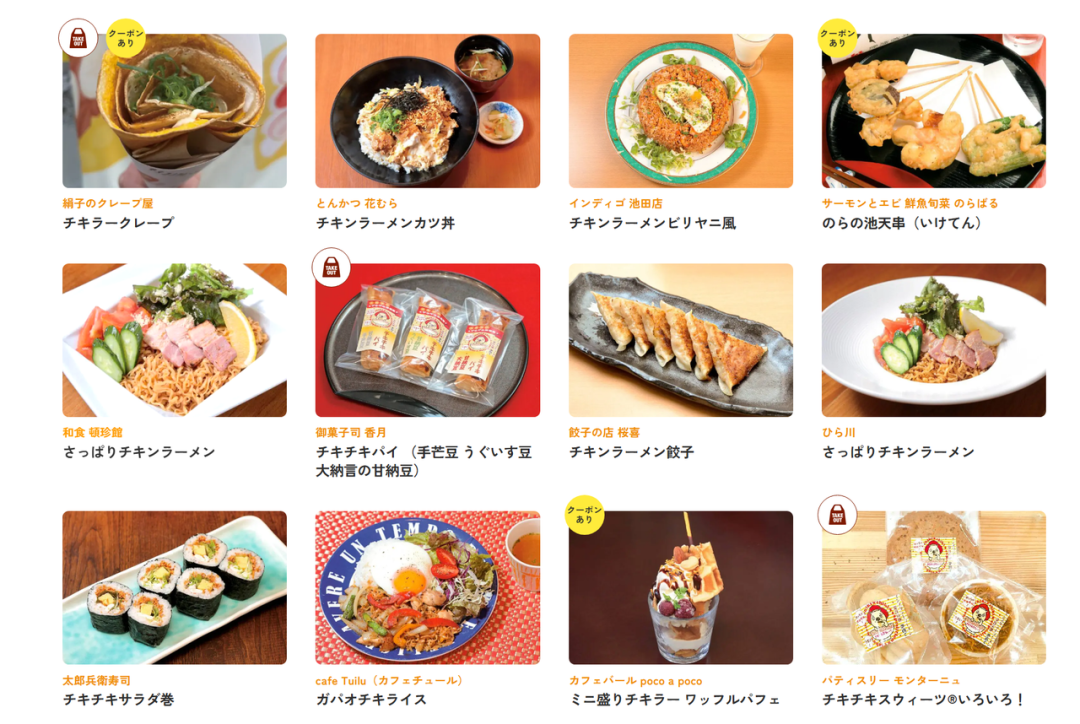
Task: Click the title チキチキスウィーツ®いろいろ！
Action: click(x=924, y=700)
